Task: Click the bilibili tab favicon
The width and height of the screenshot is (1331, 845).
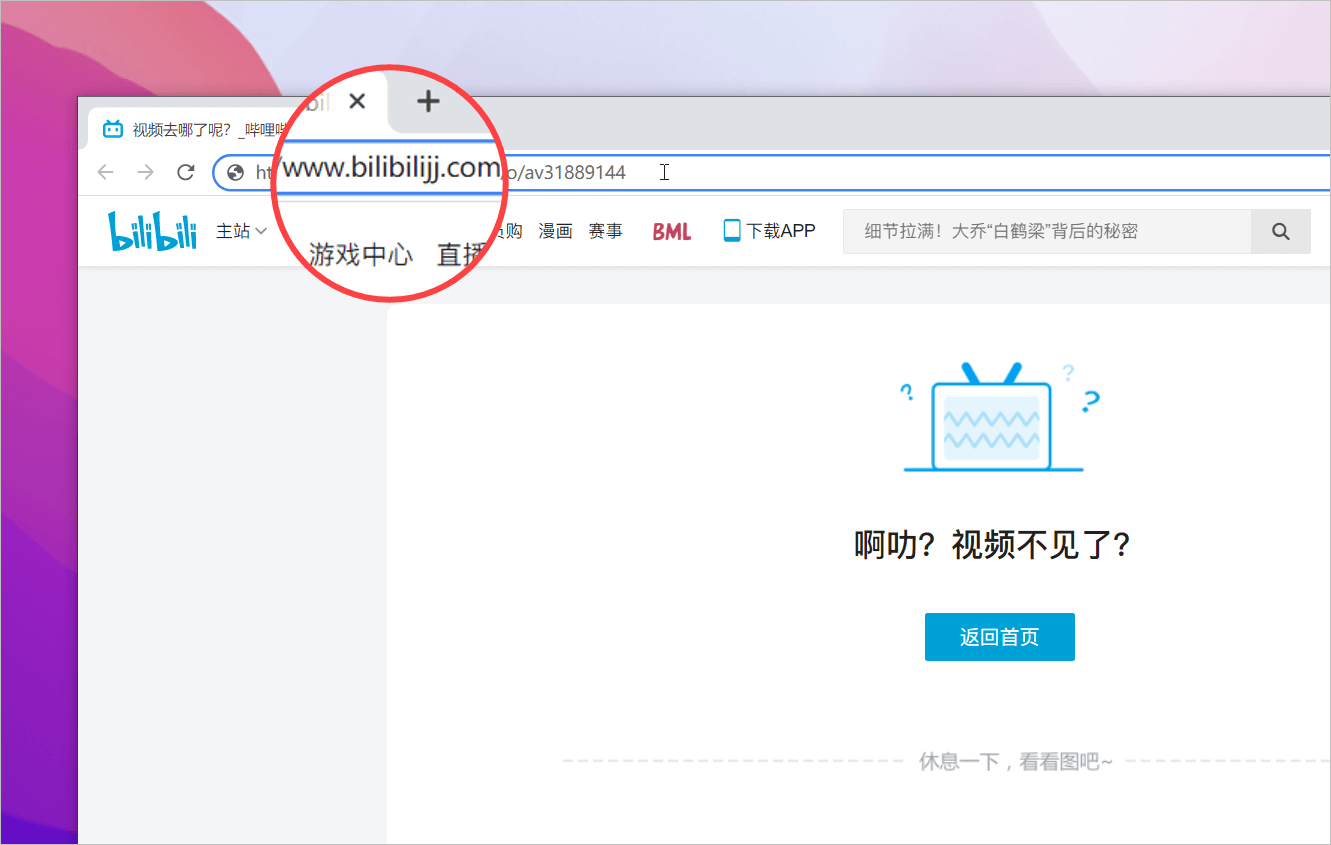Action: [x=113, y=129]
